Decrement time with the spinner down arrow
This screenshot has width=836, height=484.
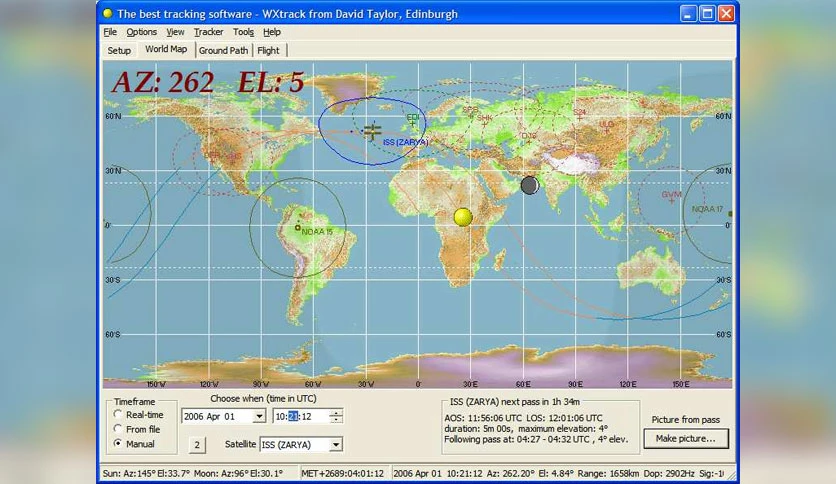point(336,420)
